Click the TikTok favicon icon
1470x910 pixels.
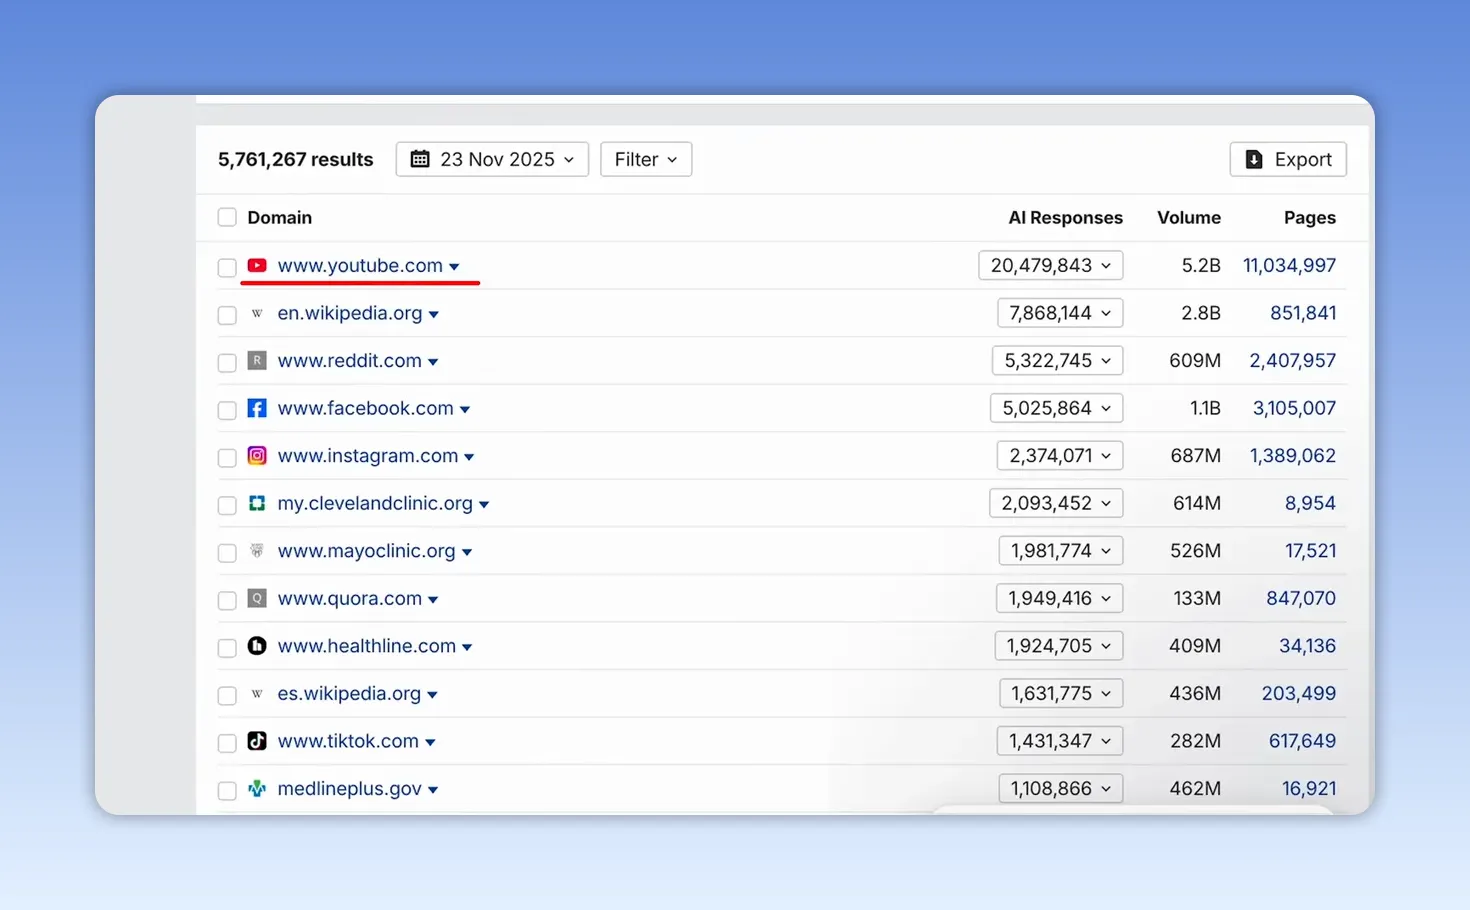[257, 741]
